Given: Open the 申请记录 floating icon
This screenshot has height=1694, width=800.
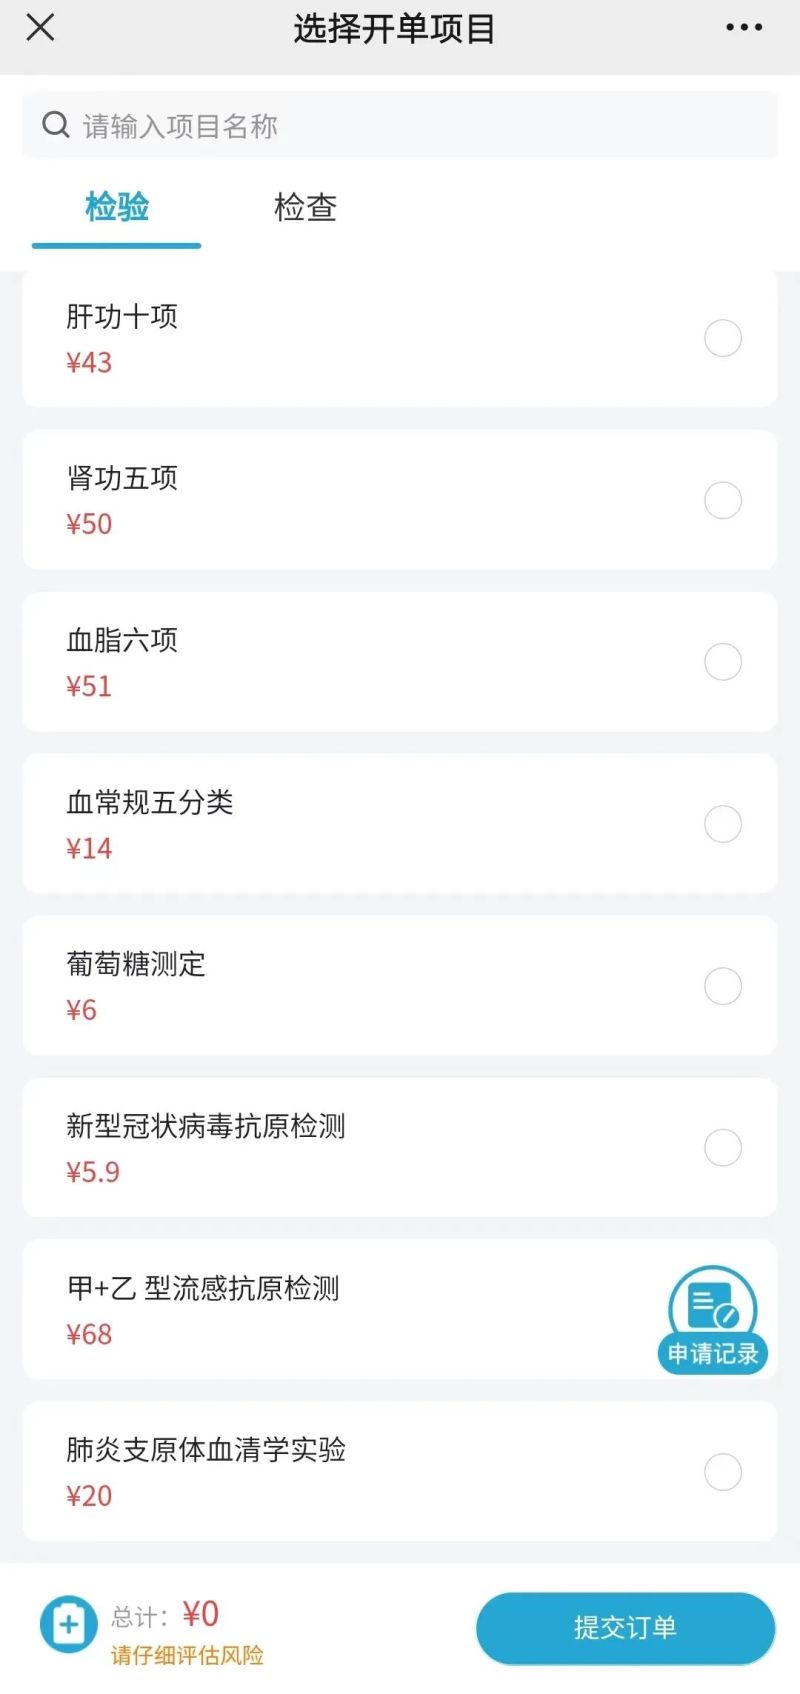Looking at the screenshot, I should (713, 1320).
